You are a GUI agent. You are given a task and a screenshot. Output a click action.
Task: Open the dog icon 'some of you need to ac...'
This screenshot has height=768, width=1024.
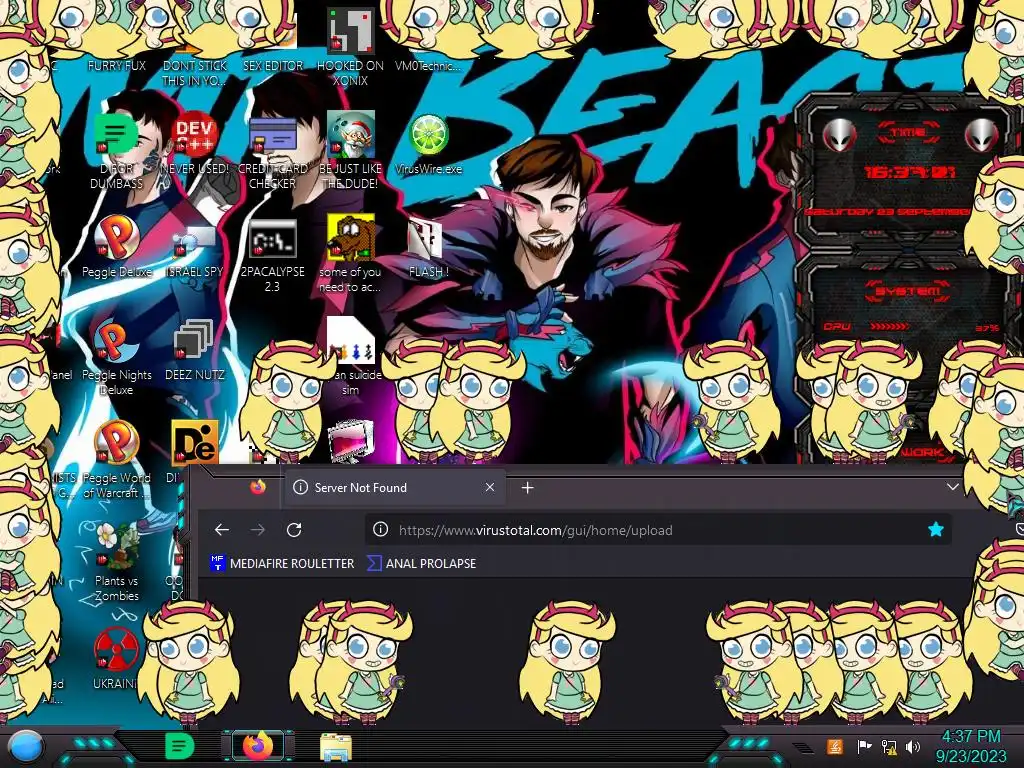[351, 238]
